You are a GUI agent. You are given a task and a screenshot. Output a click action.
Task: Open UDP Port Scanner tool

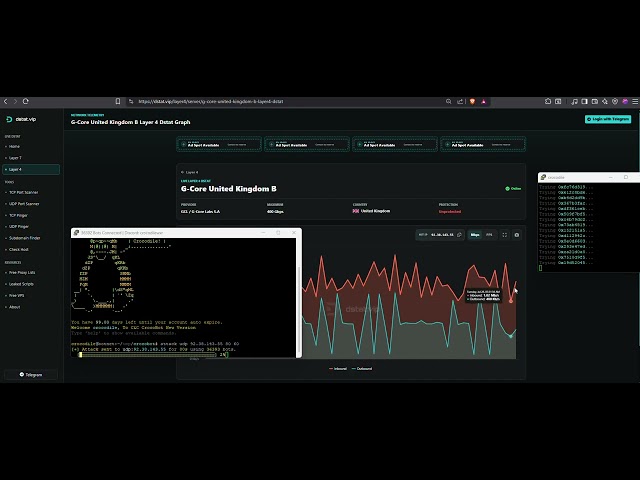pyautogui.click(x=24, y=204)
